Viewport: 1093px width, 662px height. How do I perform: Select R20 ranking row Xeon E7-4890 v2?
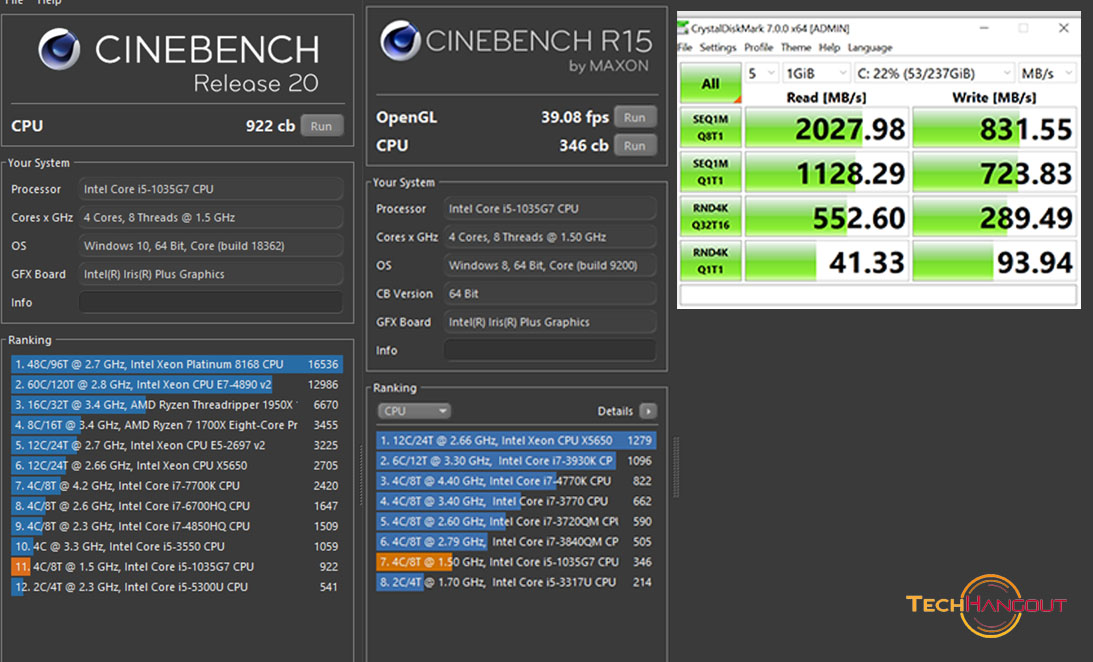click(176, 385)
